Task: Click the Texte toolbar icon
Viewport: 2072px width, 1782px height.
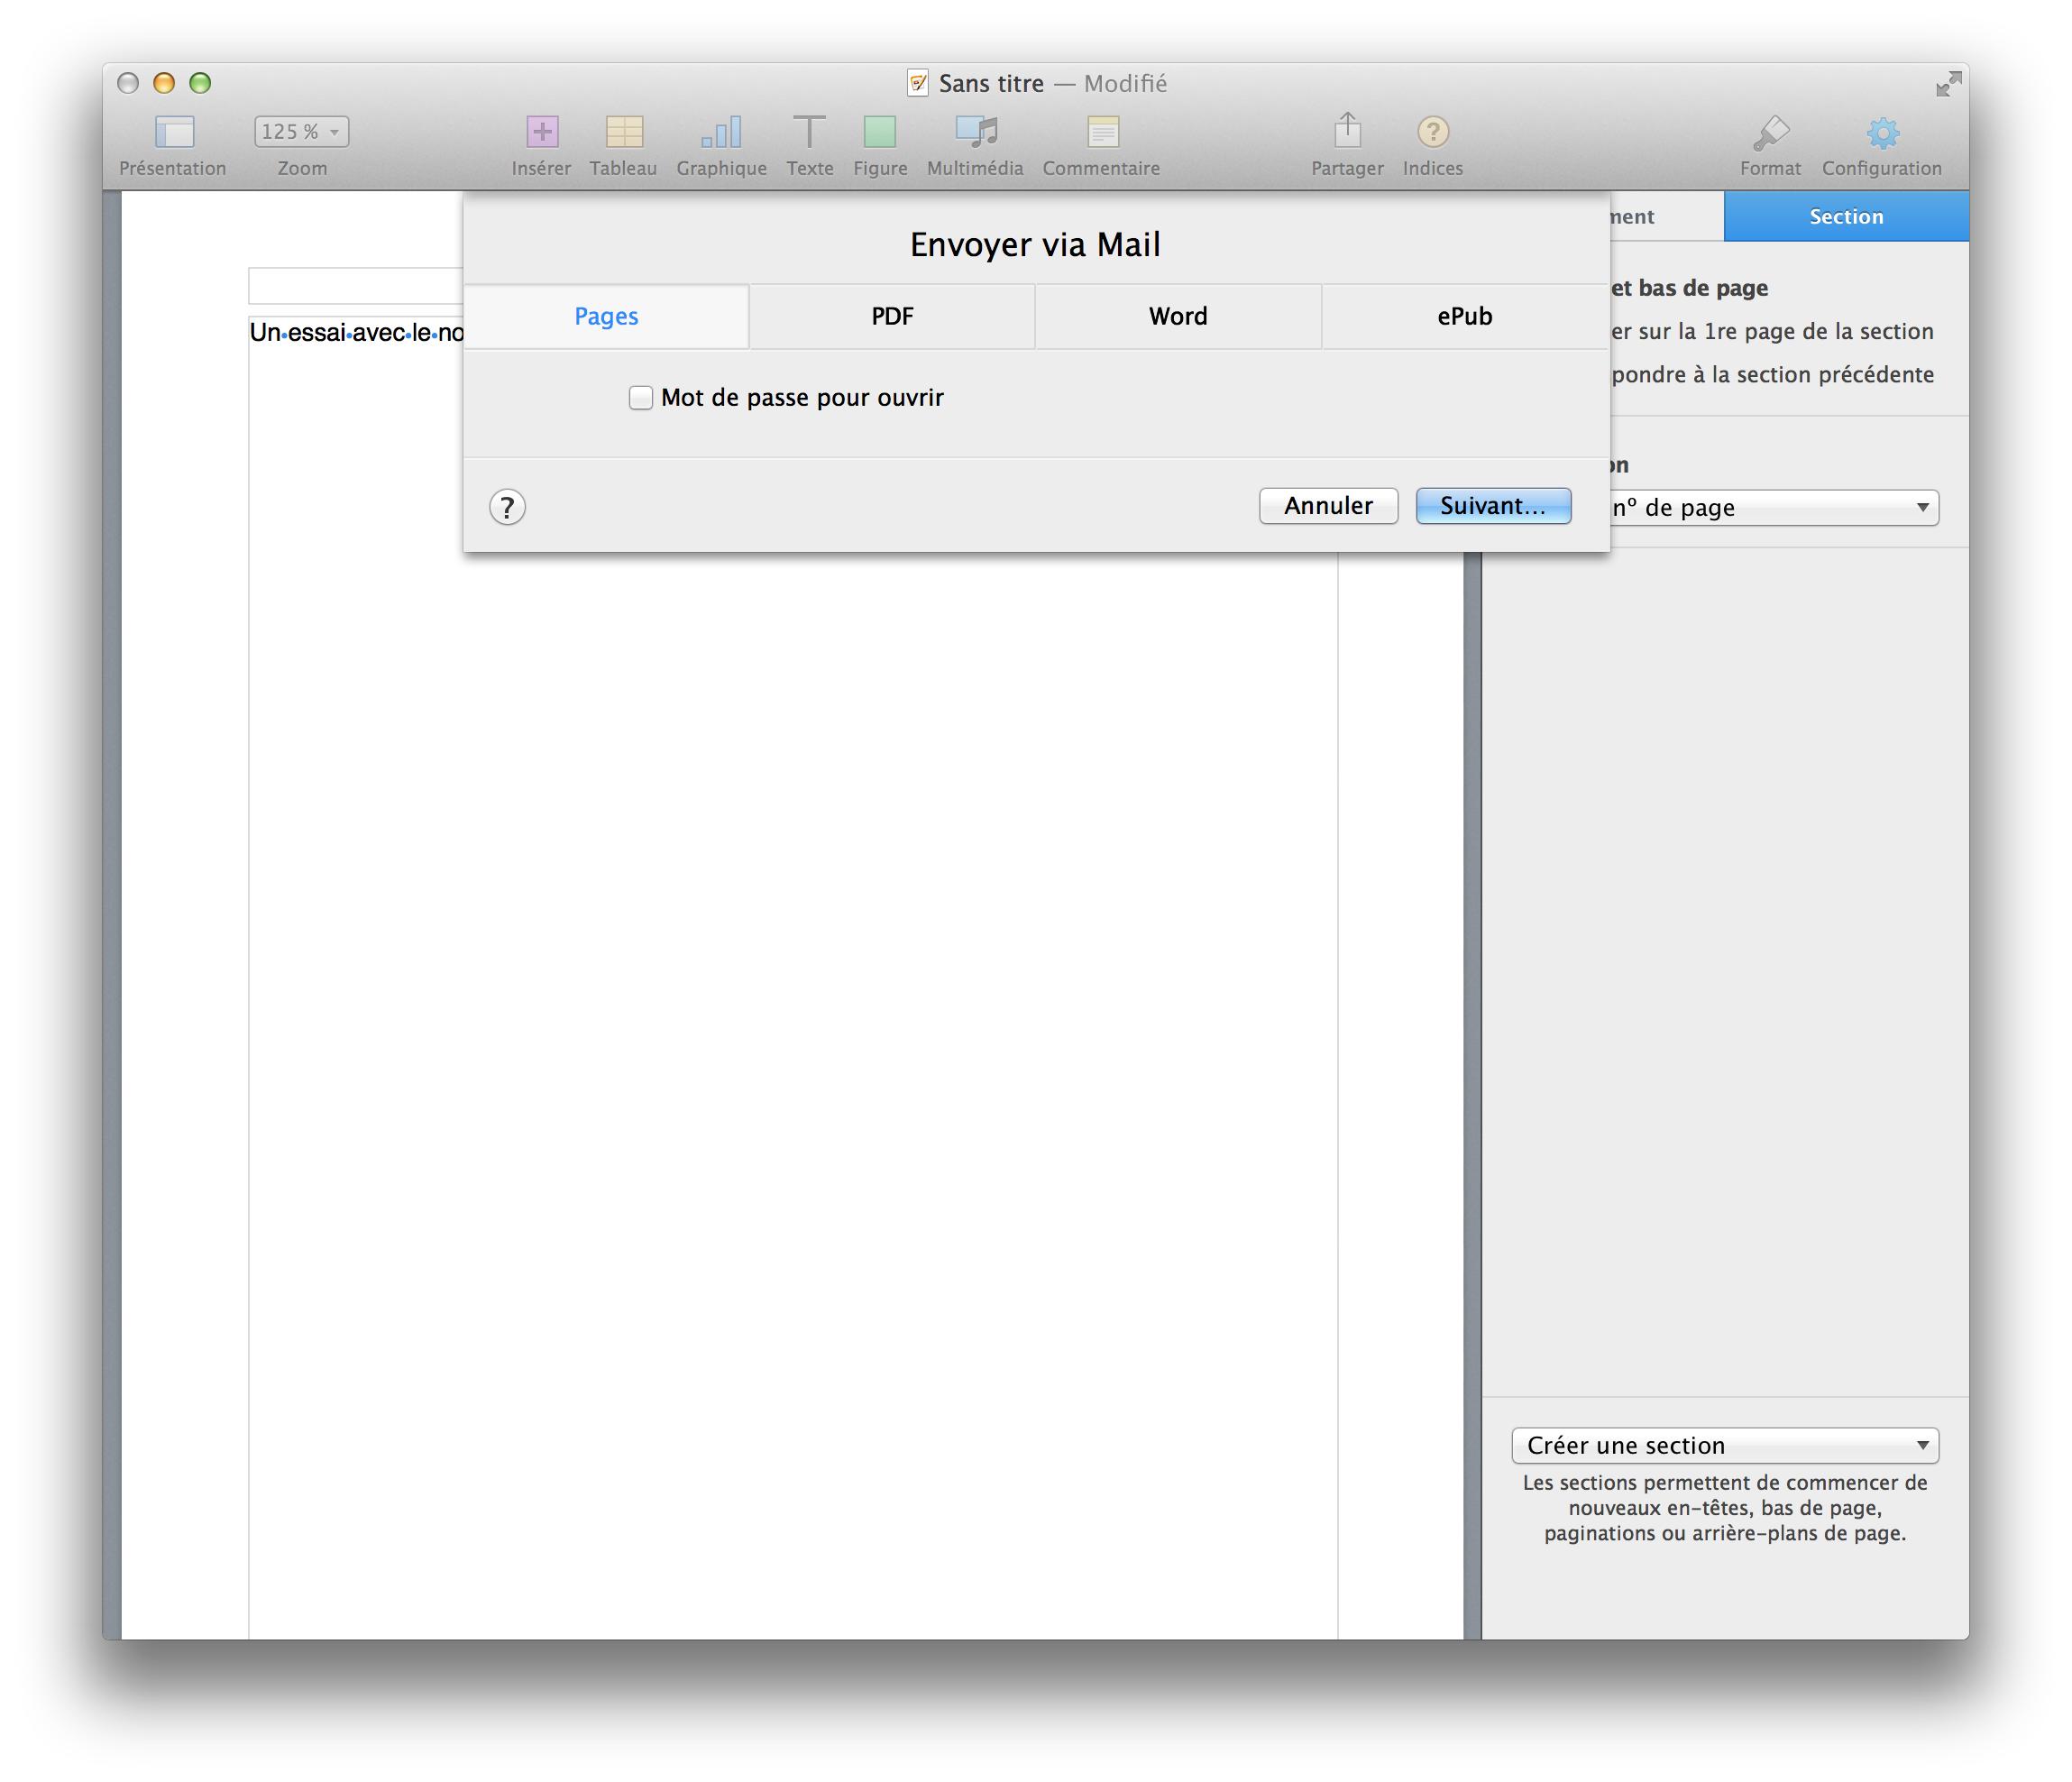Action: tap(809, 132)
